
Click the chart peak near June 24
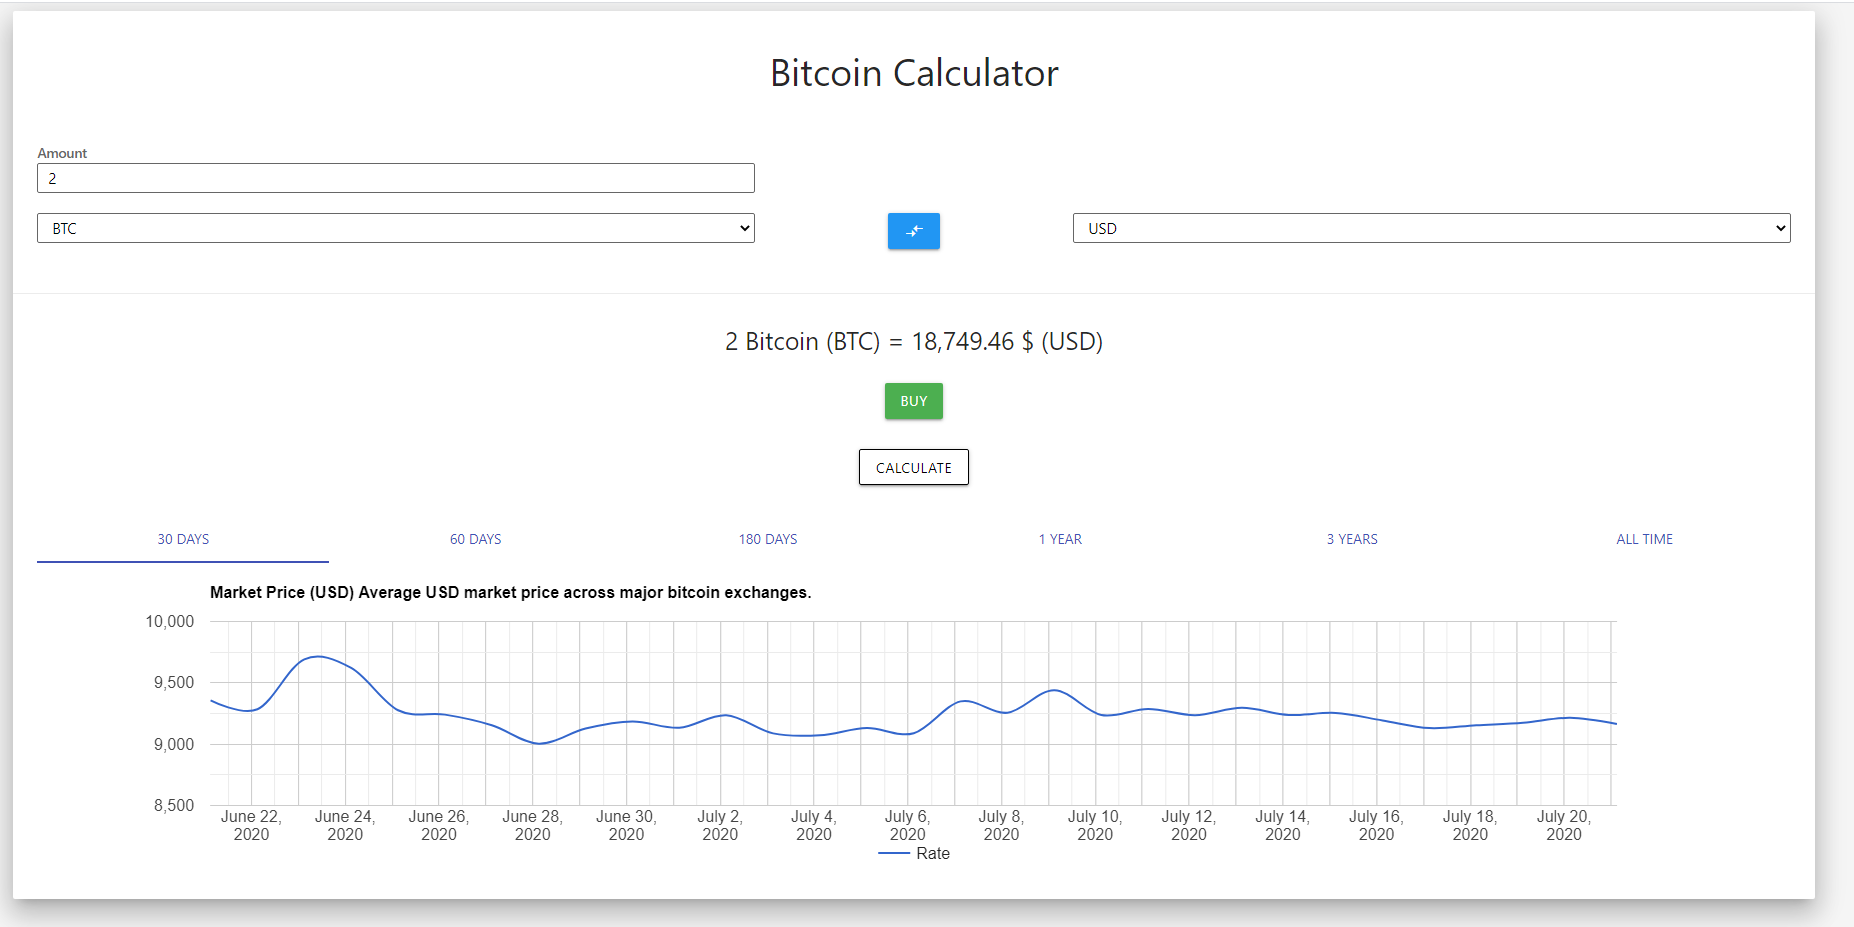[x=320, y=657]
